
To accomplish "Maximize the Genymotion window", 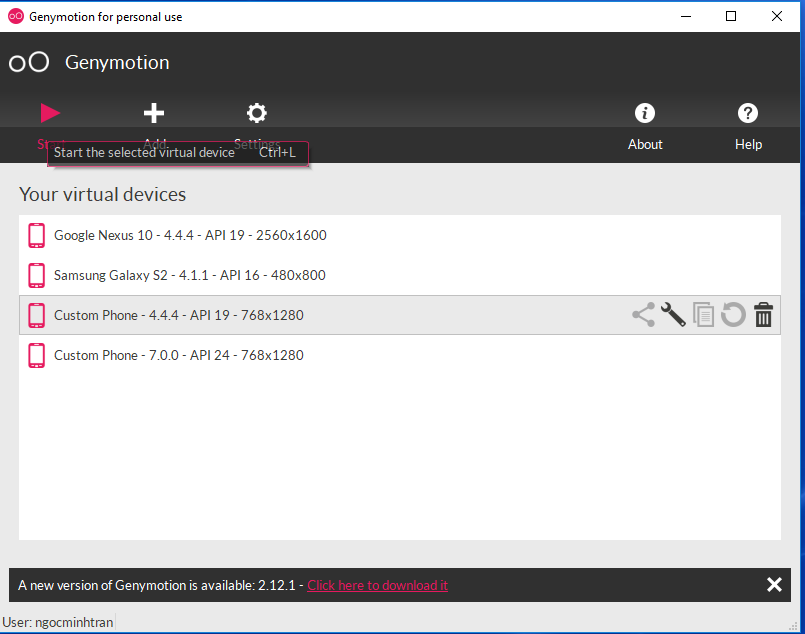I will [x=731, y=16].
